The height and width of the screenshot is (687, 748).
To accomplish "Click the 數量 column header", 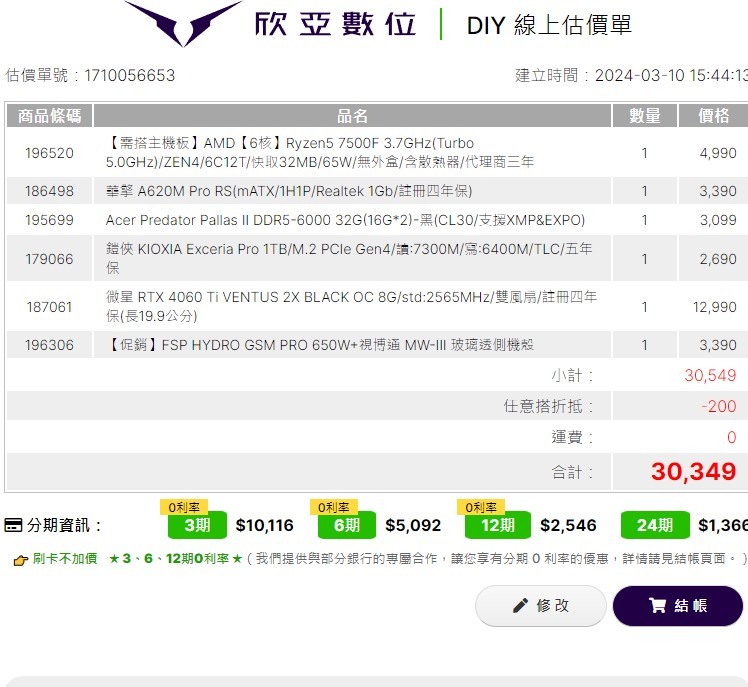I will tap(644, 116).
